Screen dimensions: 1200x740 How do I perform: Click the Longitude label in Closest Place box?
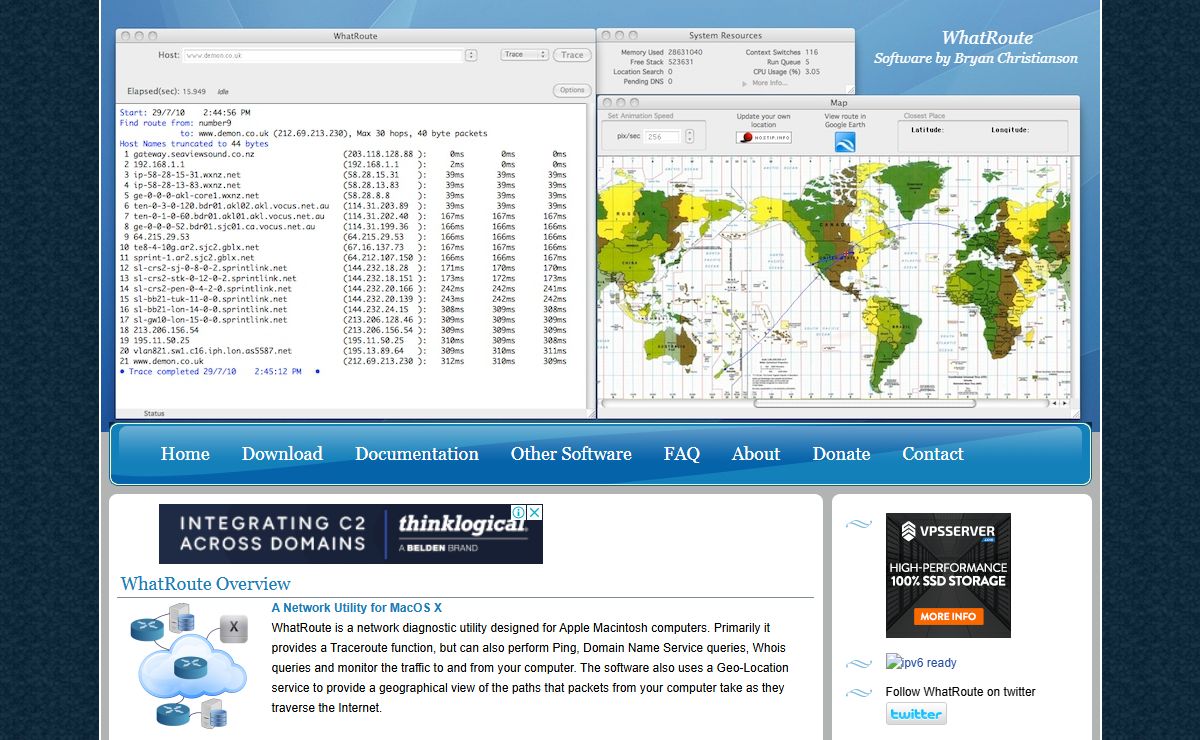pos(1009,129)
